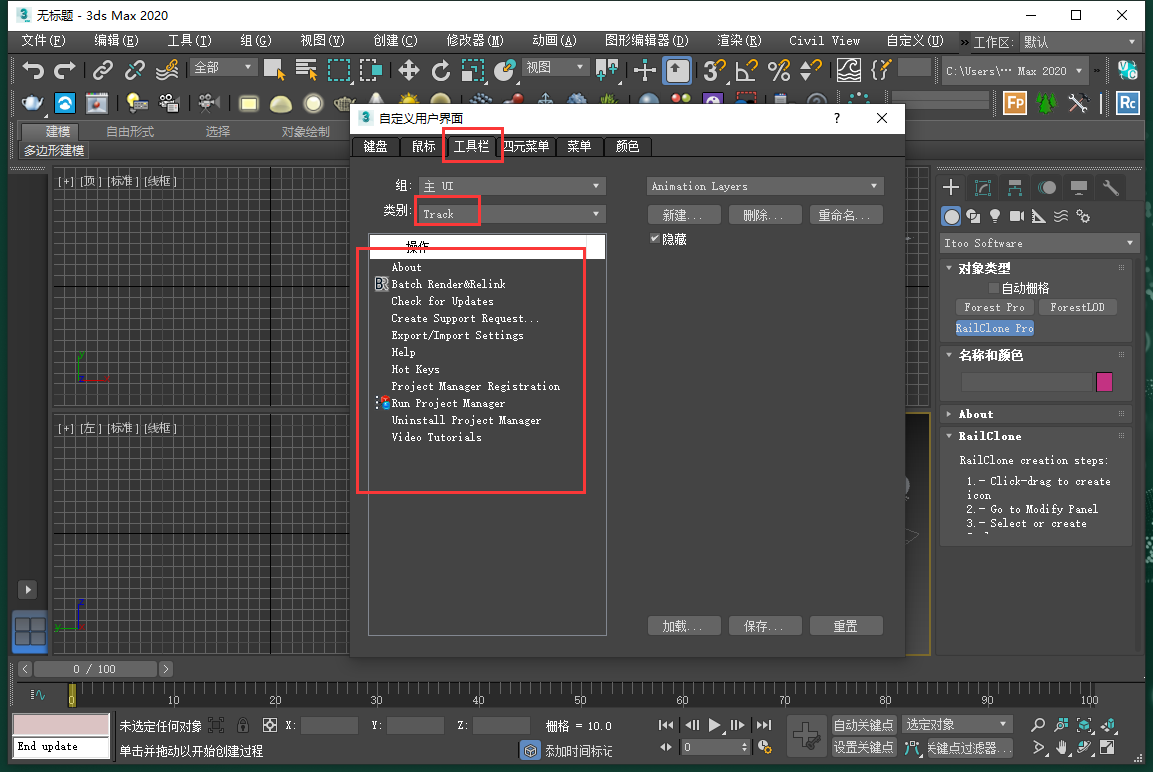The height and width of the screenshot is (772, 1153).
Task: Open the 全部 selection filter dropdown
Action: pos(224,68)
